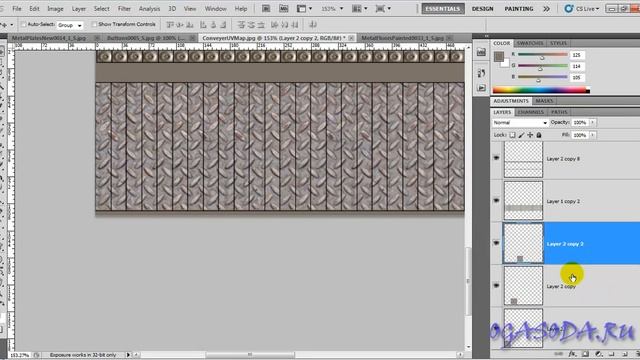The width and height of the screenshot is (640, 360).
Task: Click Align Left Edges icon
Action: click(203, 25)
